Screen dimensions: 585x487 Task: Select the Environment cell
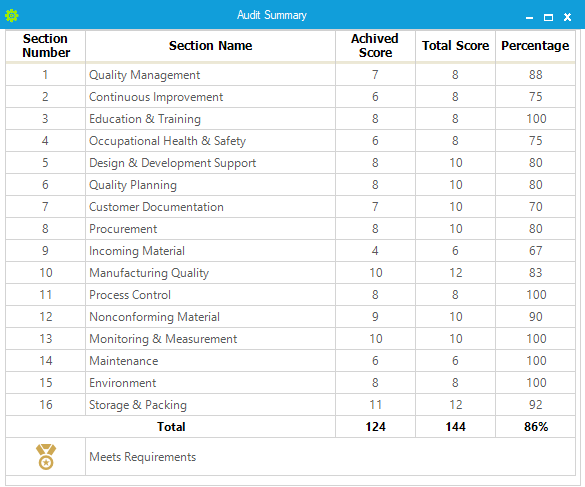(x=210, y=383)
